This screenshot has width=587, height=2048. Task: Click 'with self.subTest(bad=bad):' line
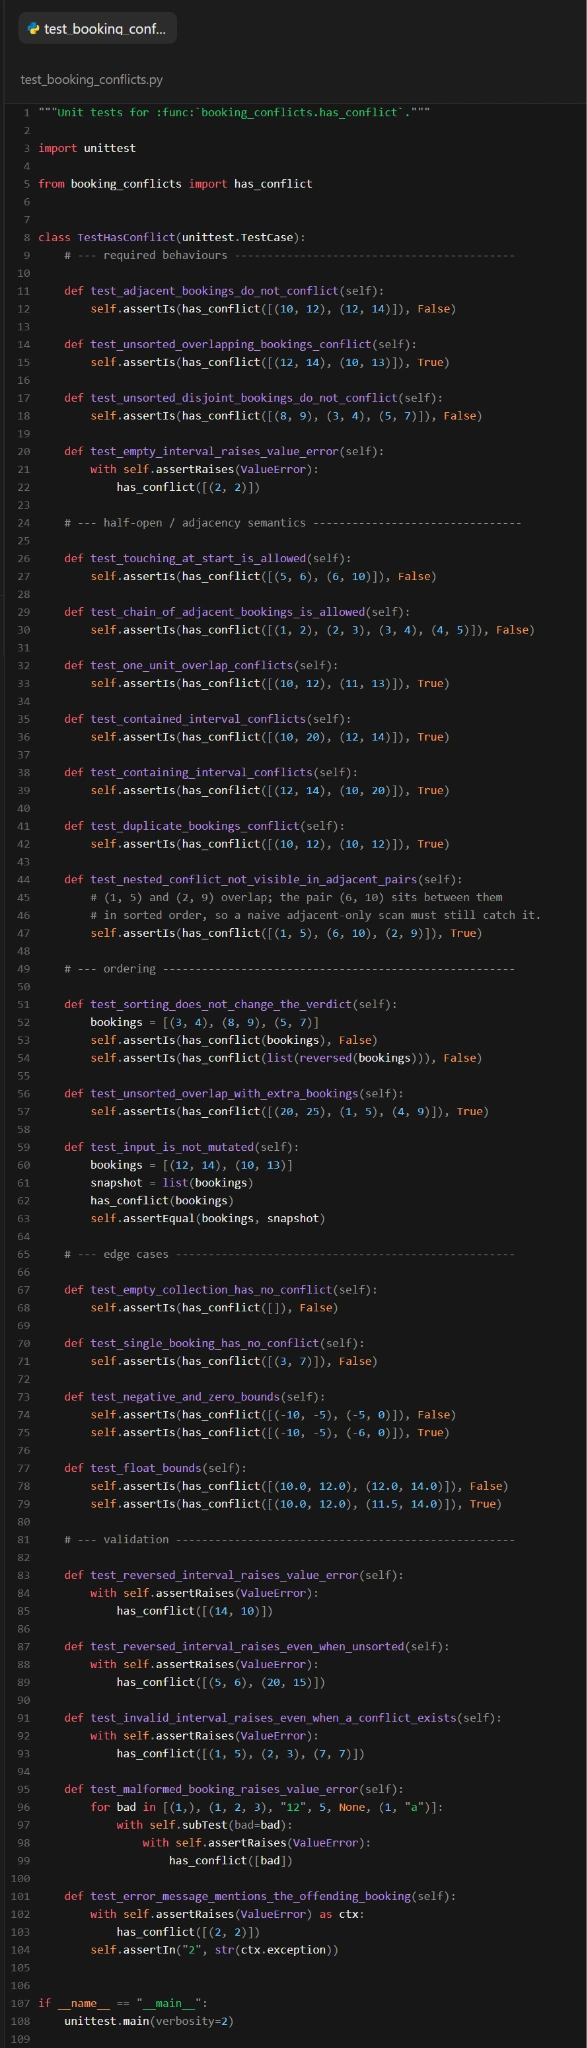(204, 1824)
